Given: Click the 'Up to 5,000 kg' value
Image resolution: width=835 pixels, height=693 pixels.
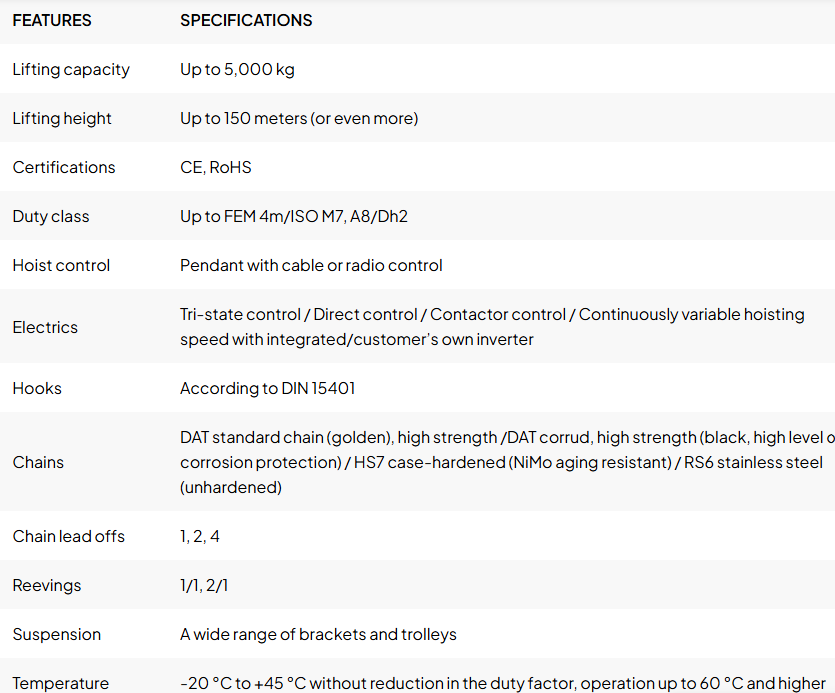Looking at the screenshot, I should [237, 69].
